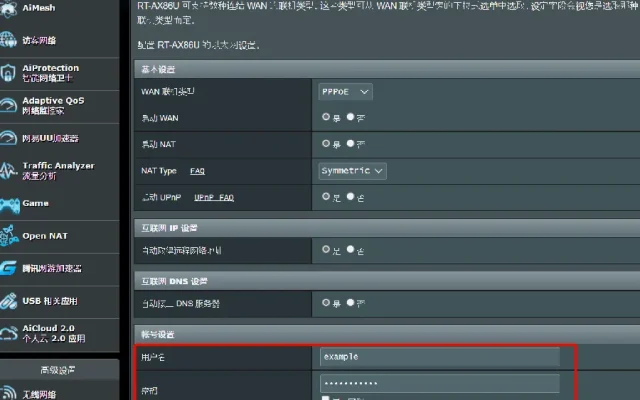Image resolution: width=640 pixels, height=400 pixels.
Task: Select No for Enable NAT
Action: click(x=350, y=143)
